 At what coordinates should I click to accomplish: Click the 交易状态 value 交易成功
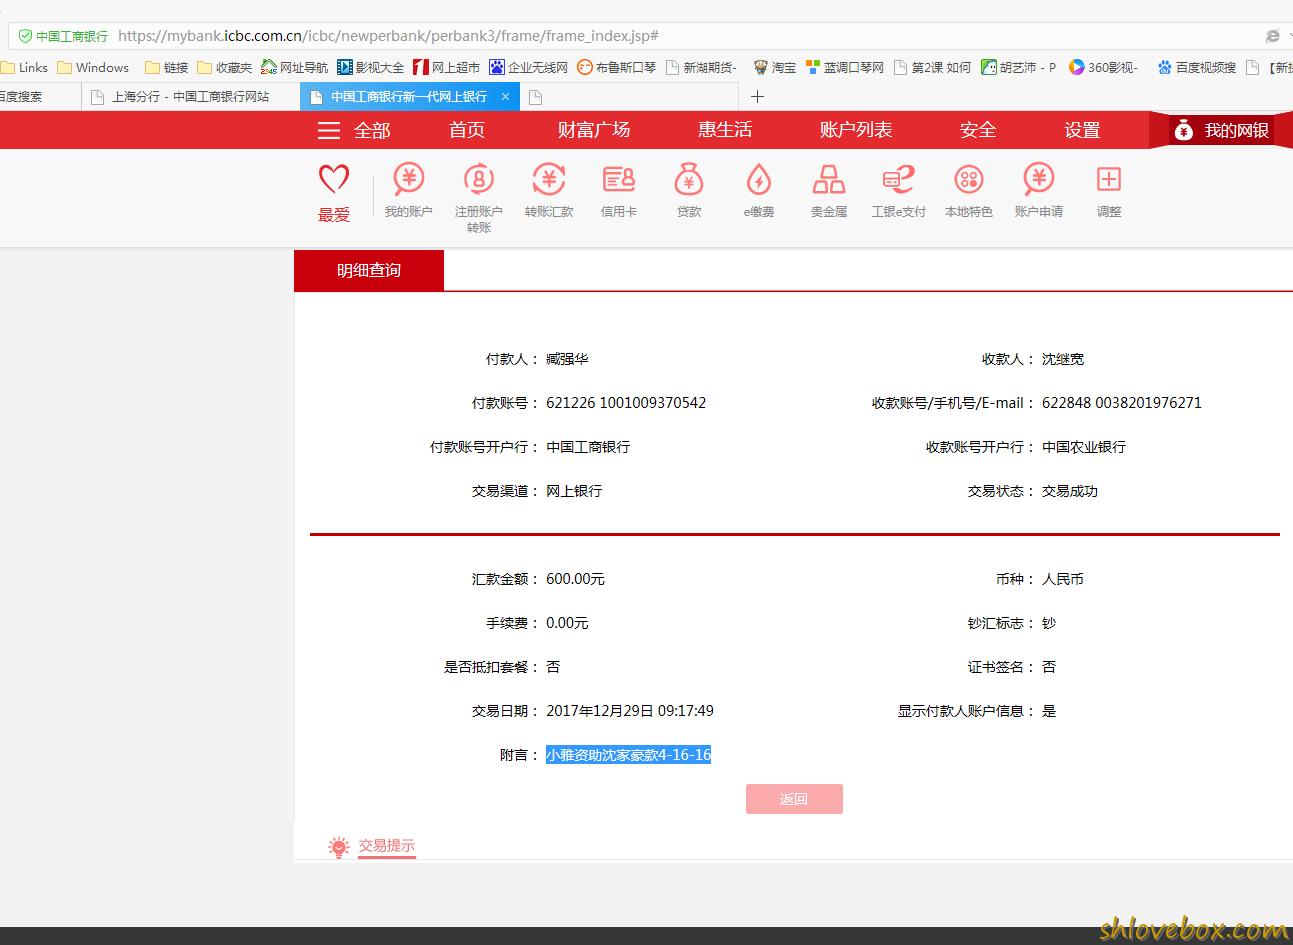coord(1070,491)
